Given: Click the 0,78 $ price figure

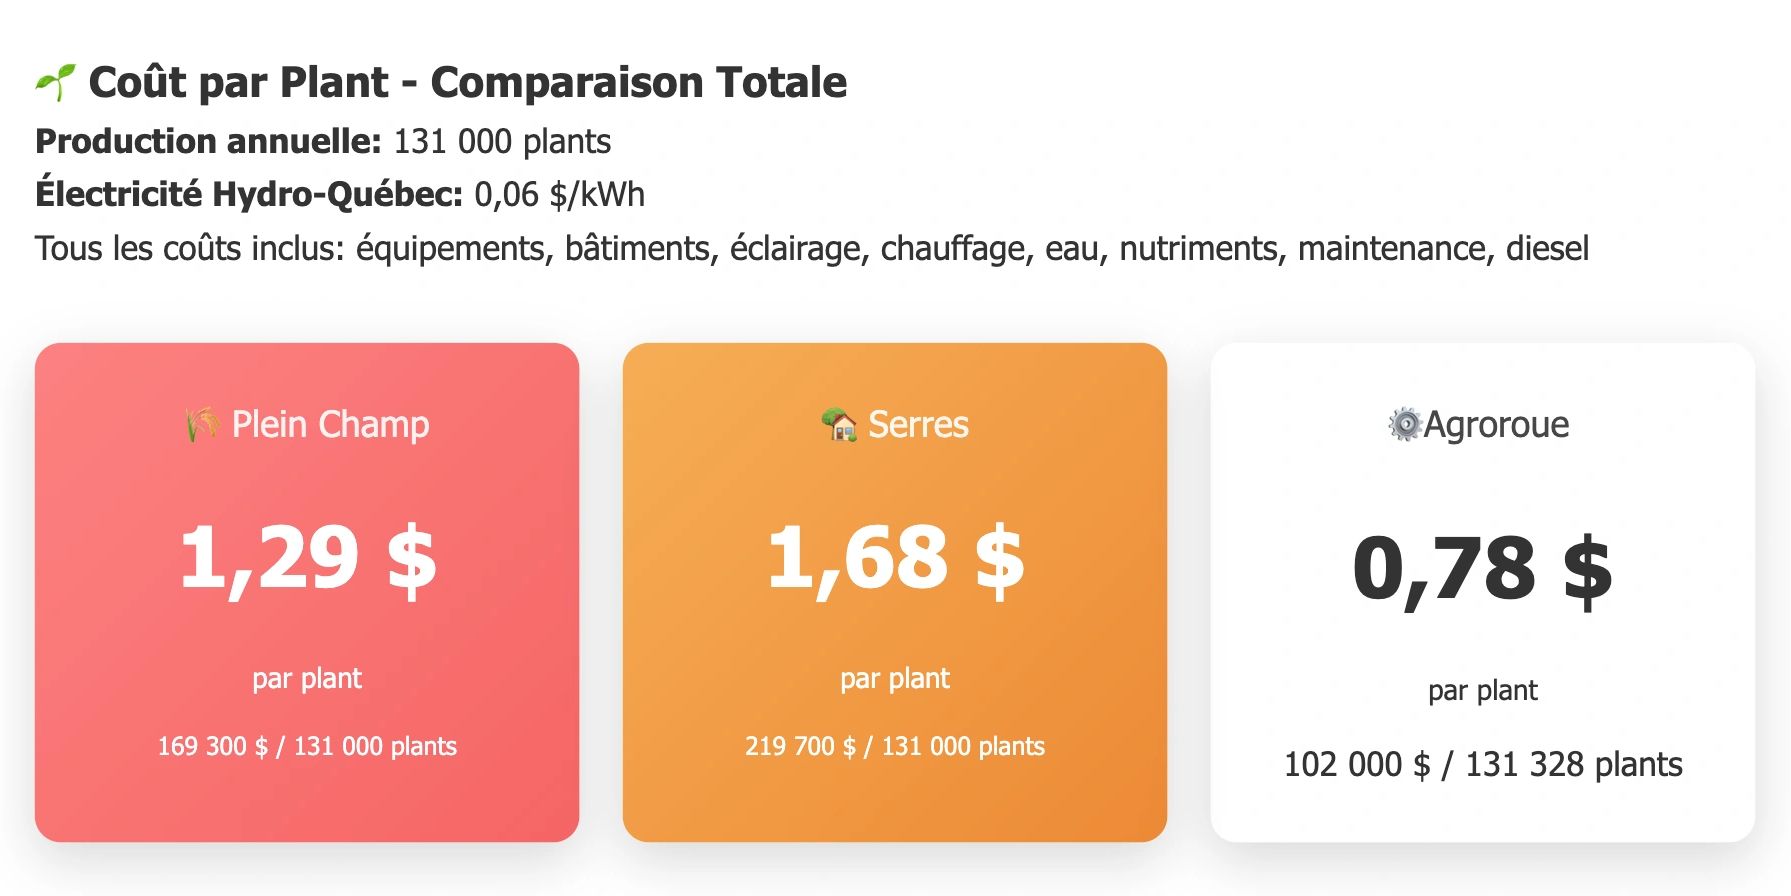Looking at the screenshot, I should coord(1482,570).
